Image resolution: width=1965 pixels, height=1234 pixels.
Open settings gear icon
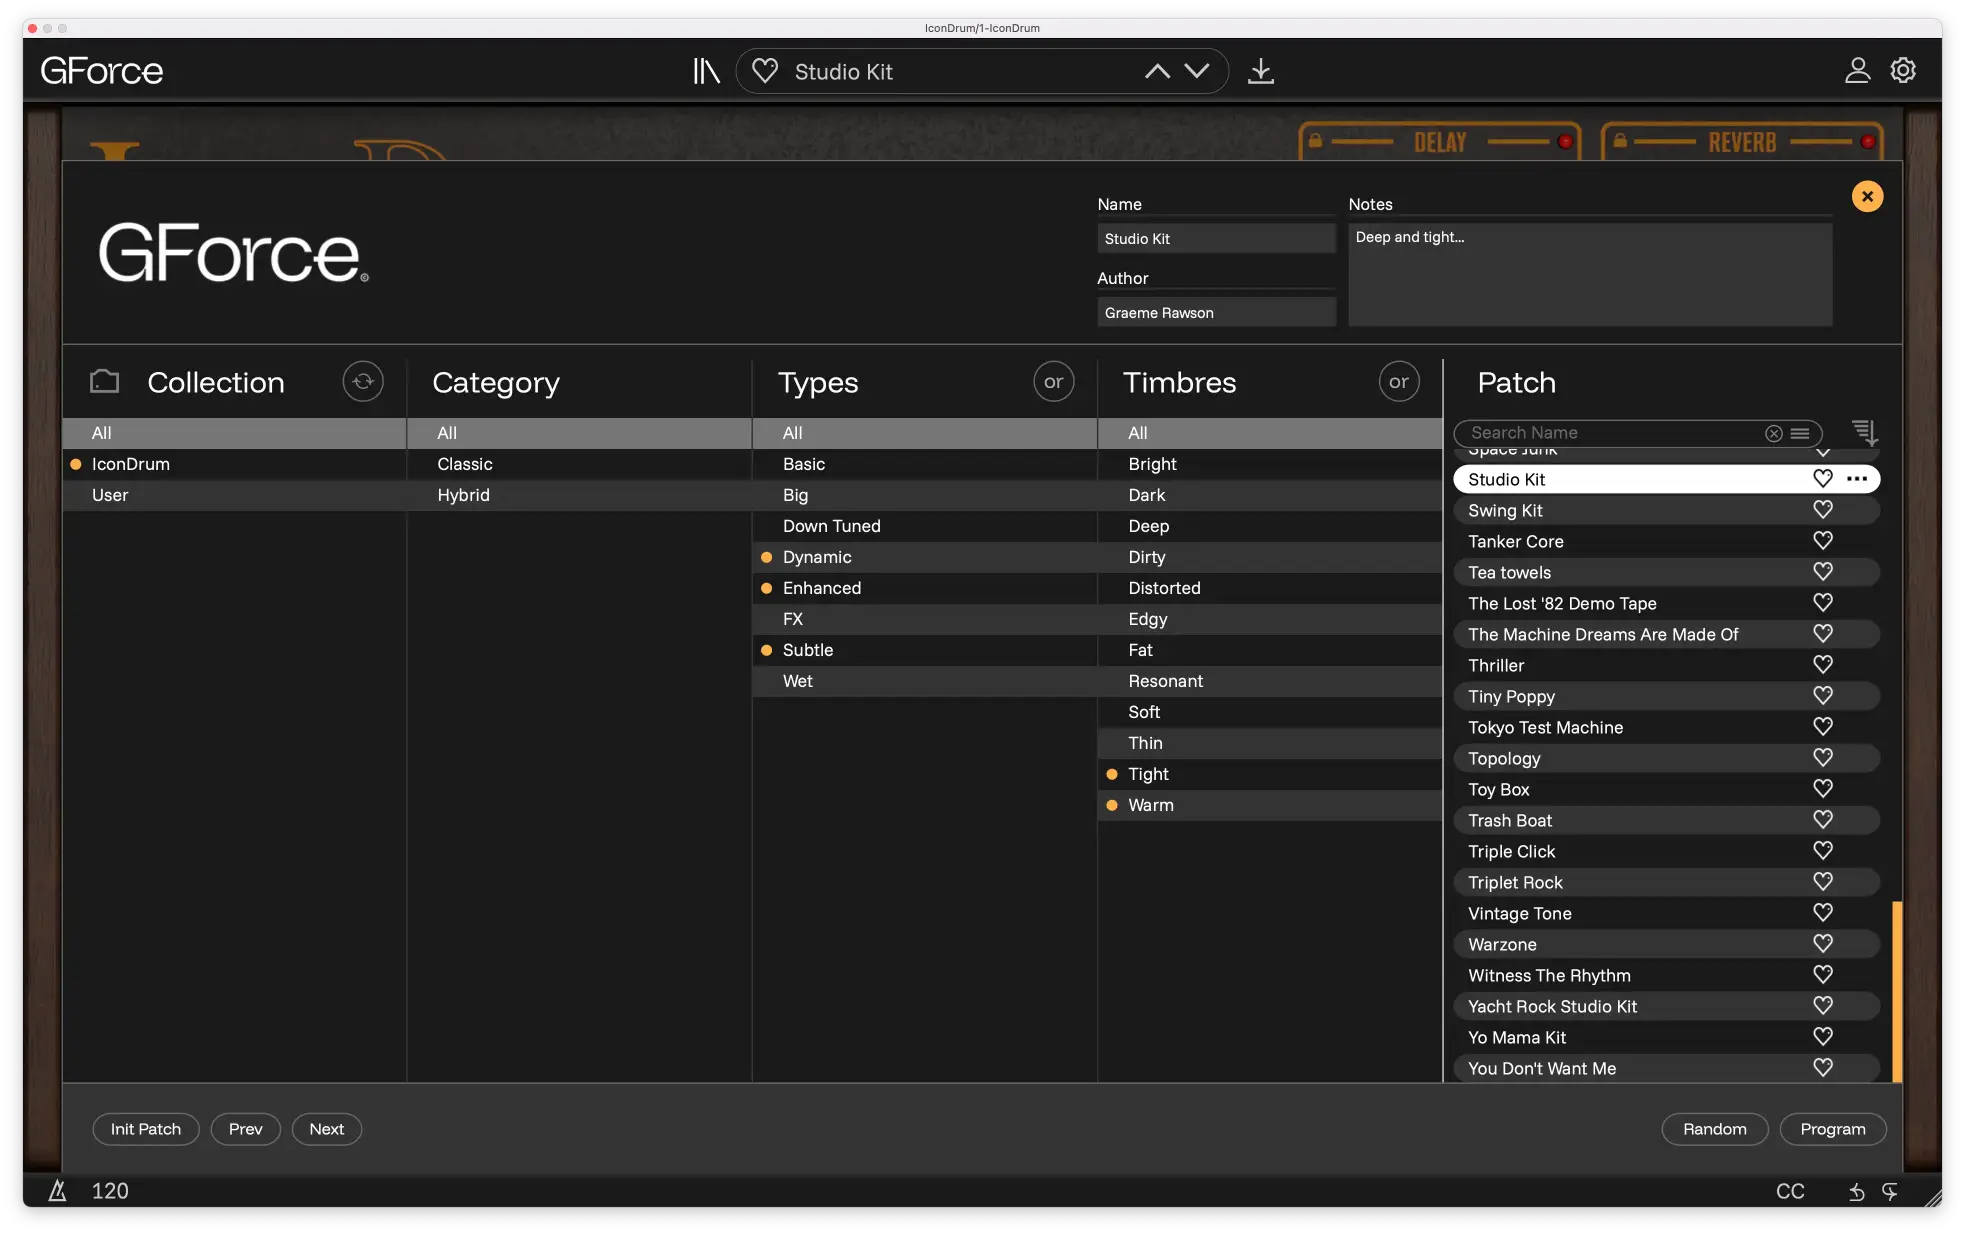1903,70
